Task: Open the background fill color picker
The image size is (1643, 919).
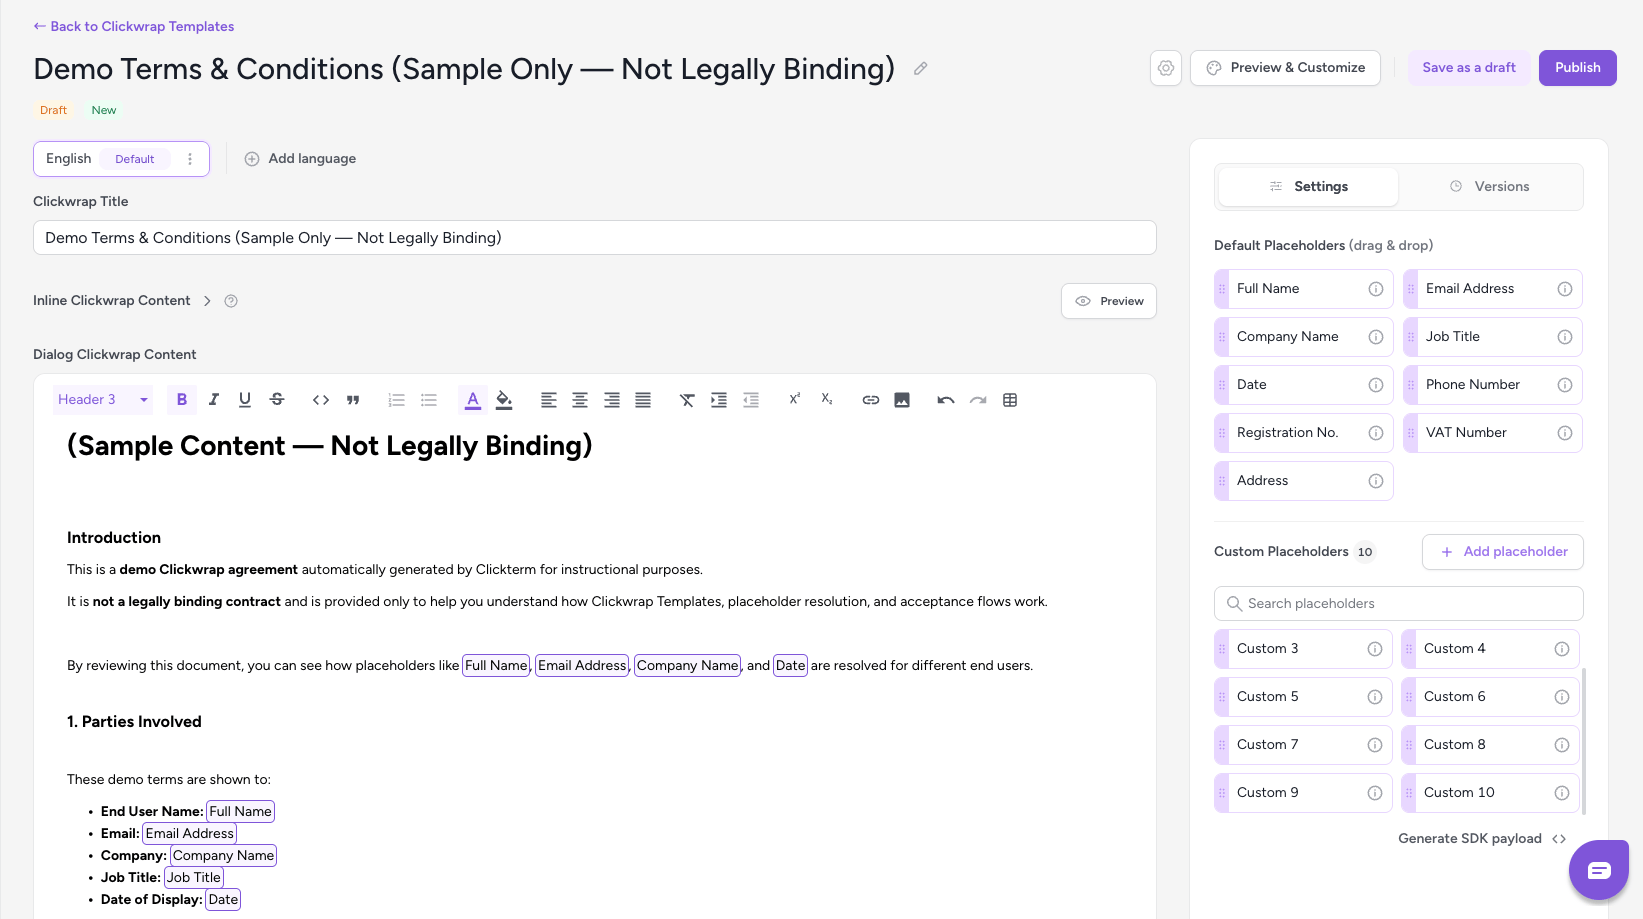Action: click(x=504, y=400)
